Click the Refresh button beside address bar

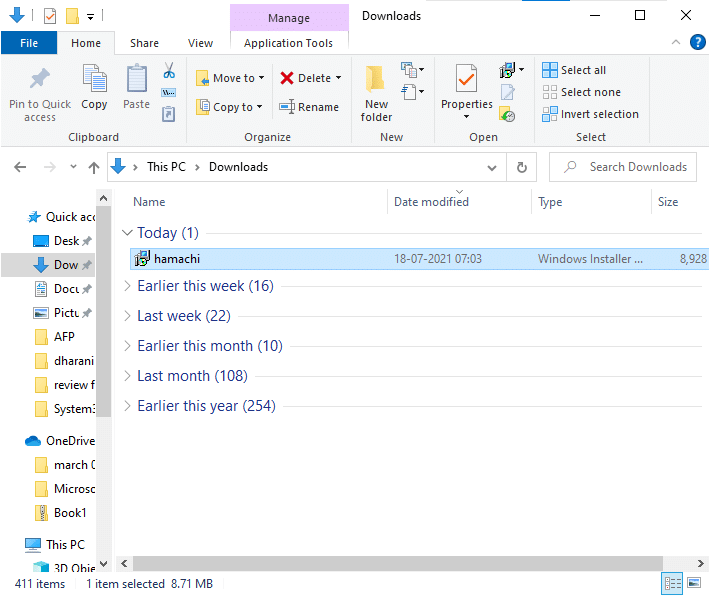[x=521, y=167]
